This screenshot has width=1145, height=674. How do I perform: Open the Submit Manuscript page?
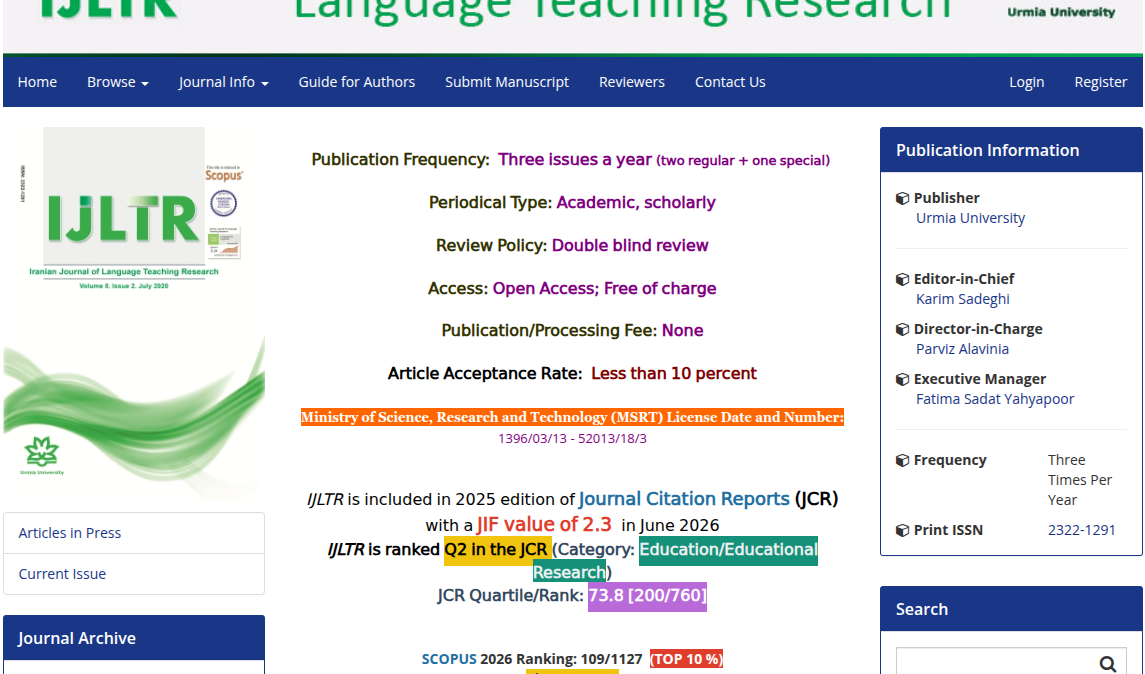[x=507, y=83]
